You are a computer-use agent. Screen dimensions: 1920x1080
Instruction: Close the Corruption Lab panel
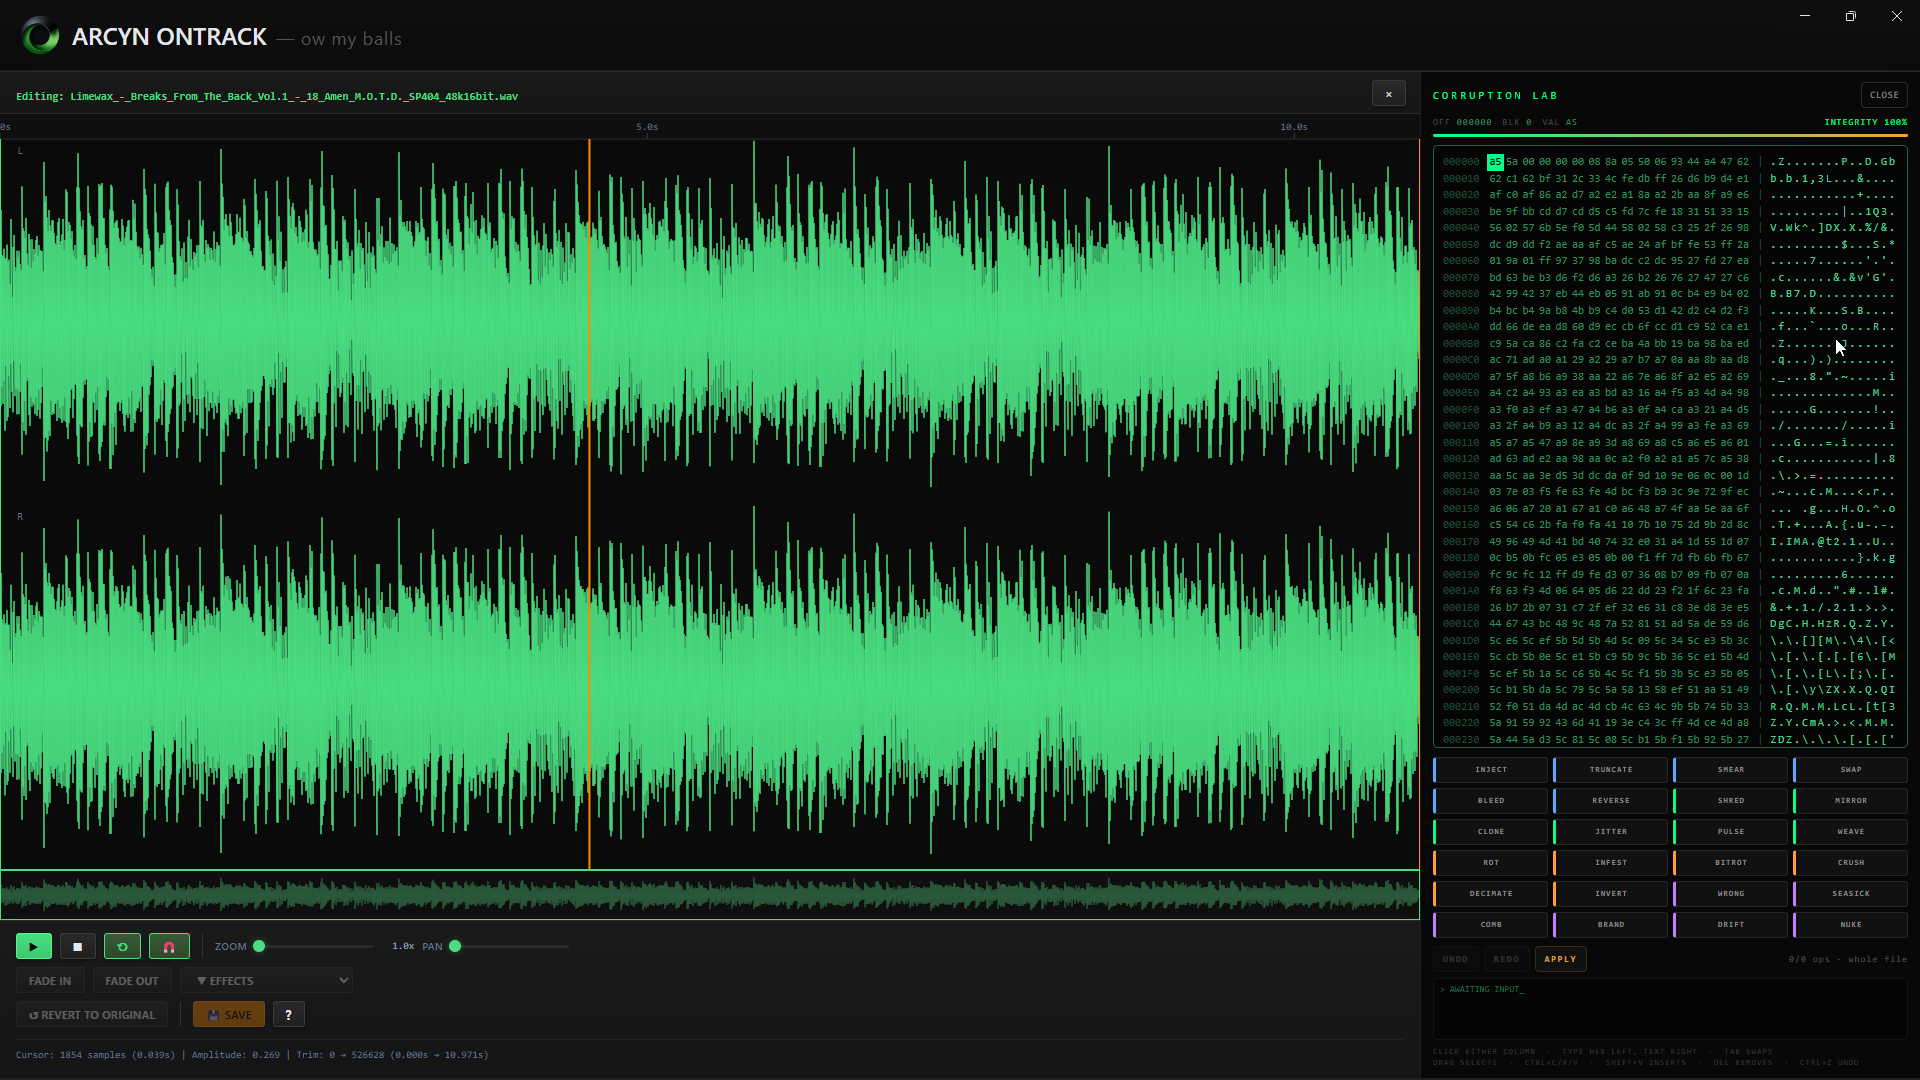point(1884,95)
